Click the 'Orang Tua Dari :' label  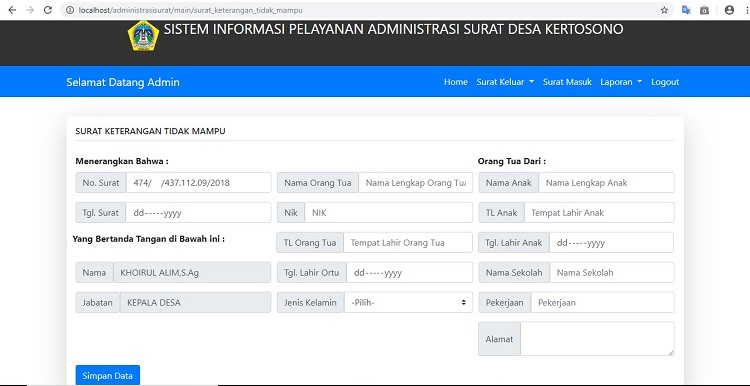point(512,161)
